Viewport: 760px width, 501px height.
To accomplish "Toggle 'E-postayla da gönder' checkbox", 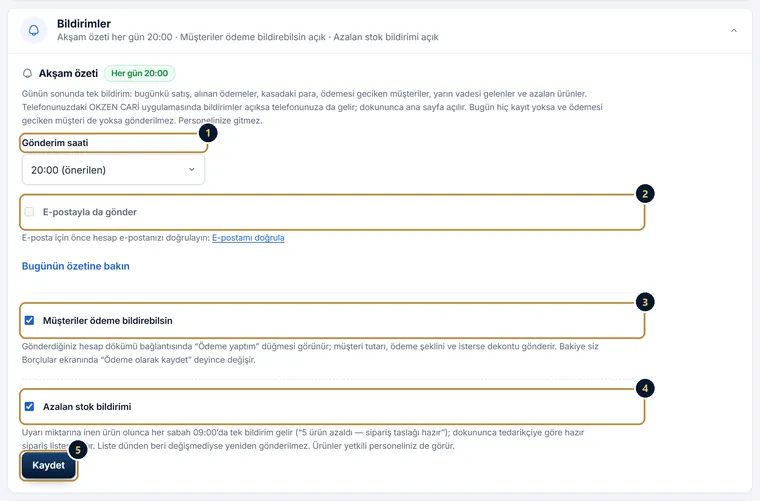I will click(30, 212).
